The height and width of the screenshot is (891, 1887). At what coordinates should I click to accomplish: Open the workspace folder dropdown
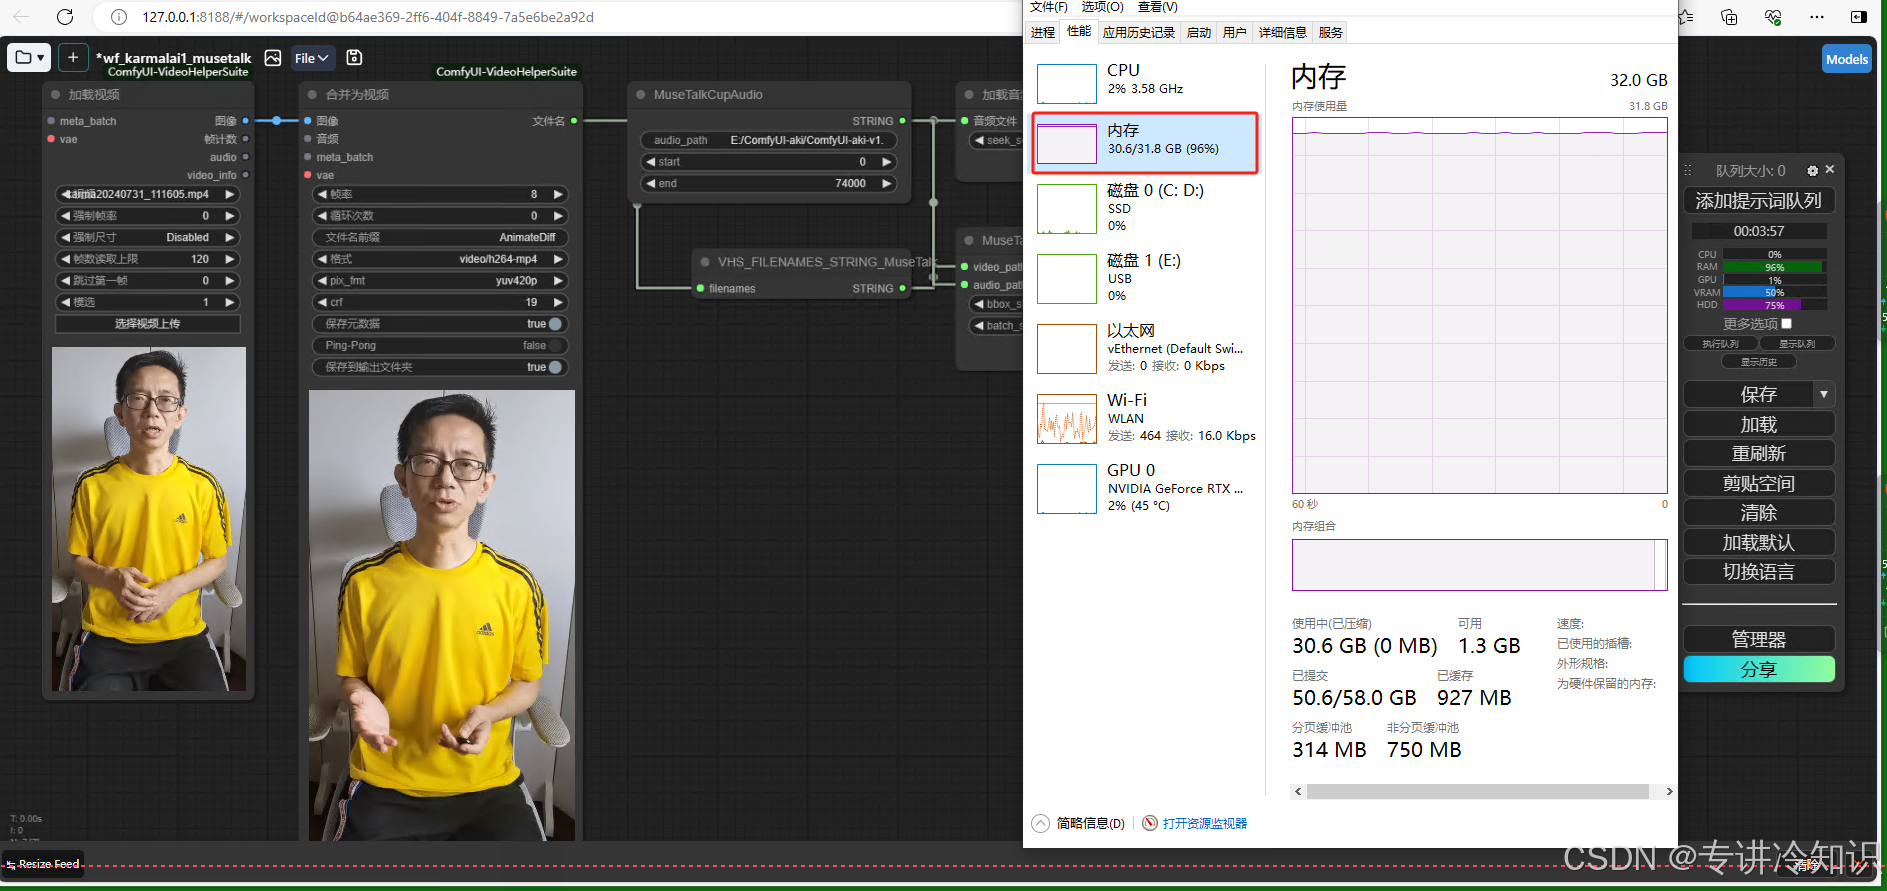[29, 58]
